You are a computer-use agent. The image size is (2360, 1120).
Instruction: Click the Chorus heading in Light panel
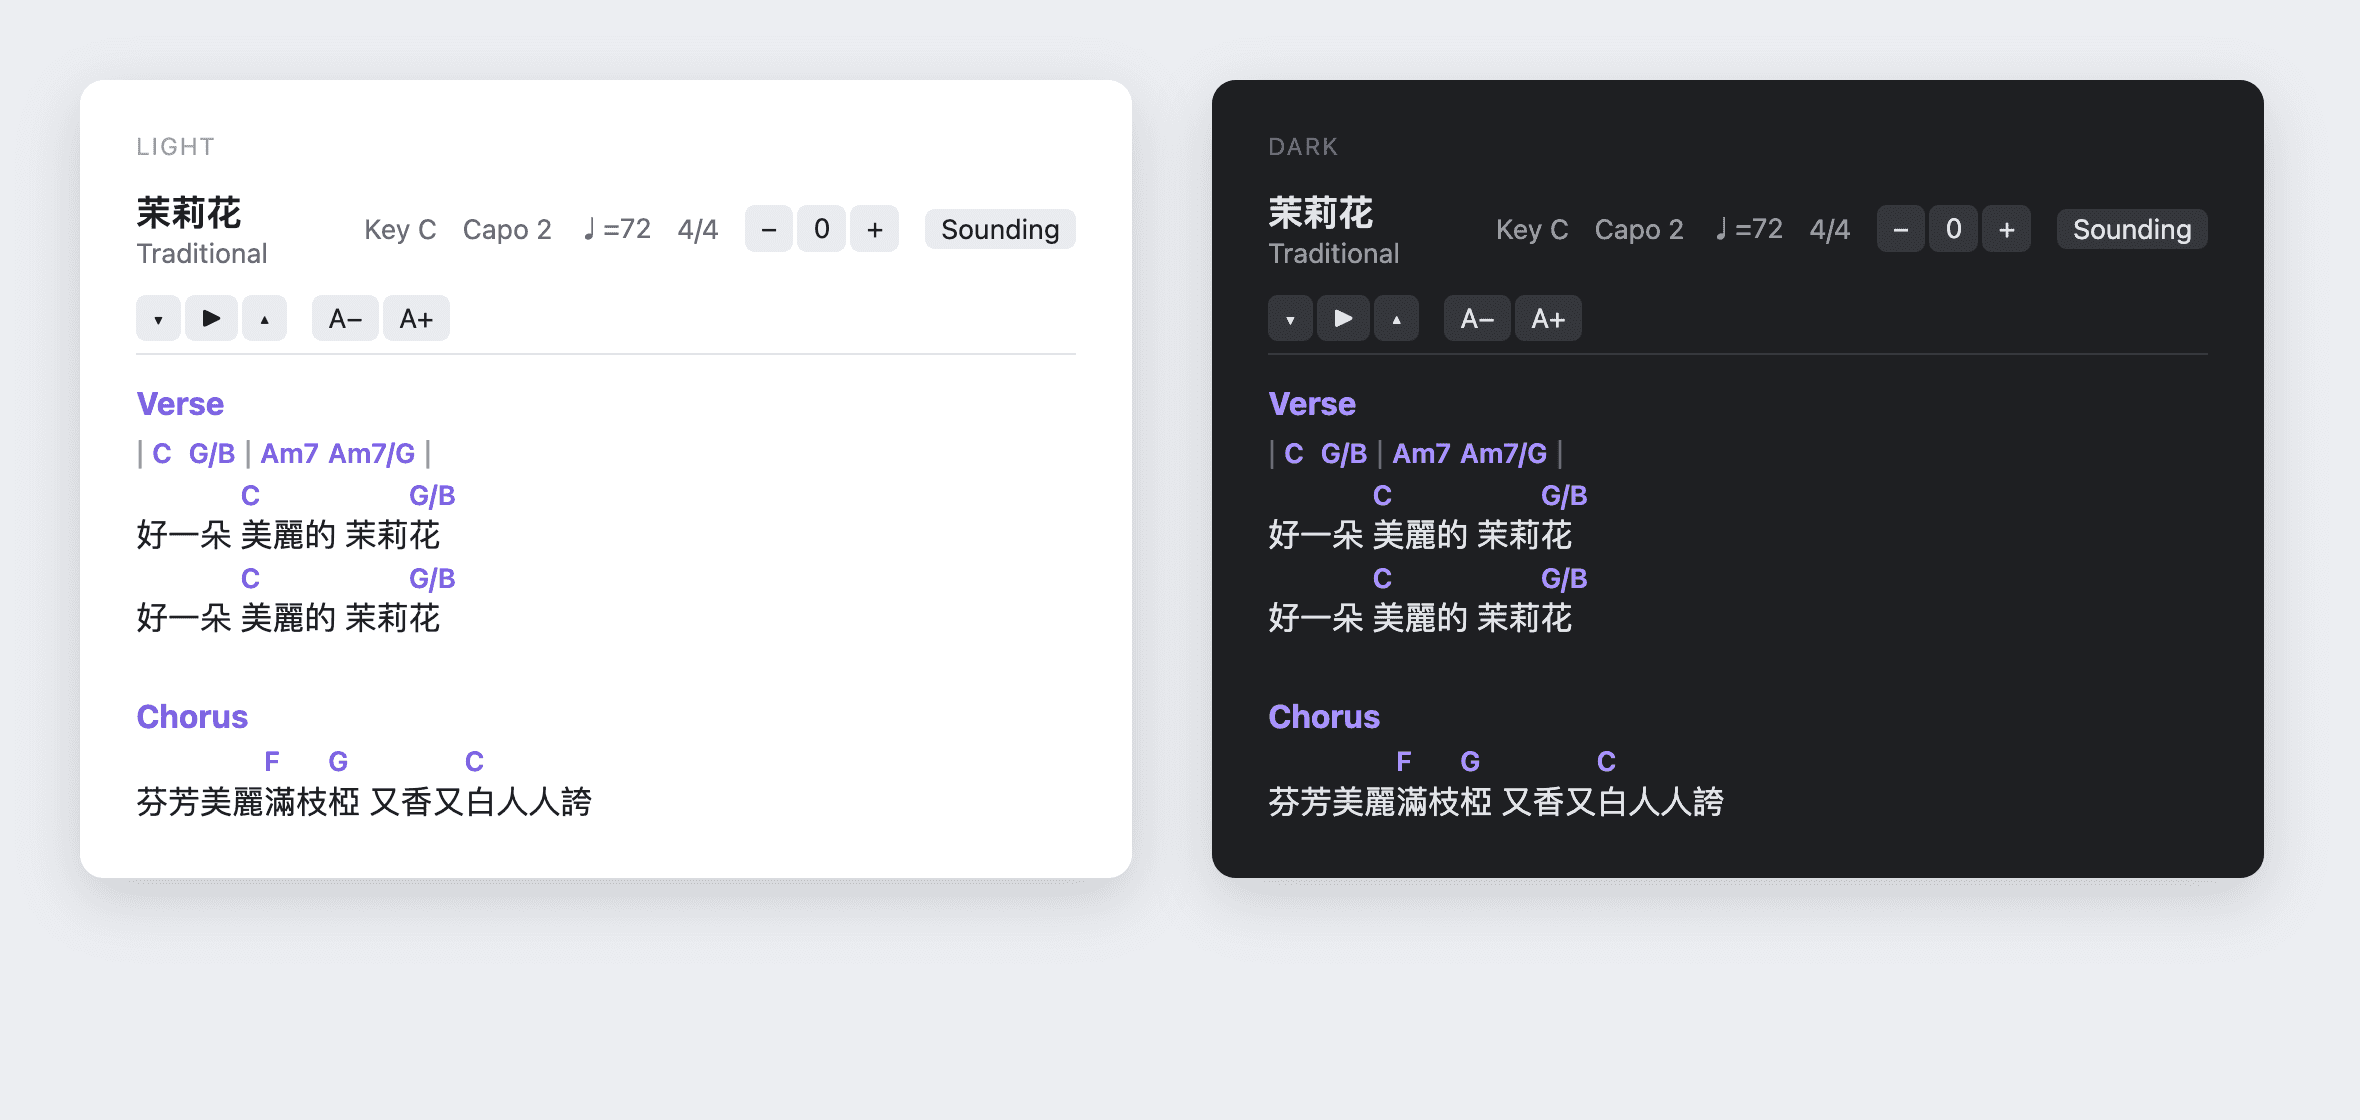(x=192, y=717)
